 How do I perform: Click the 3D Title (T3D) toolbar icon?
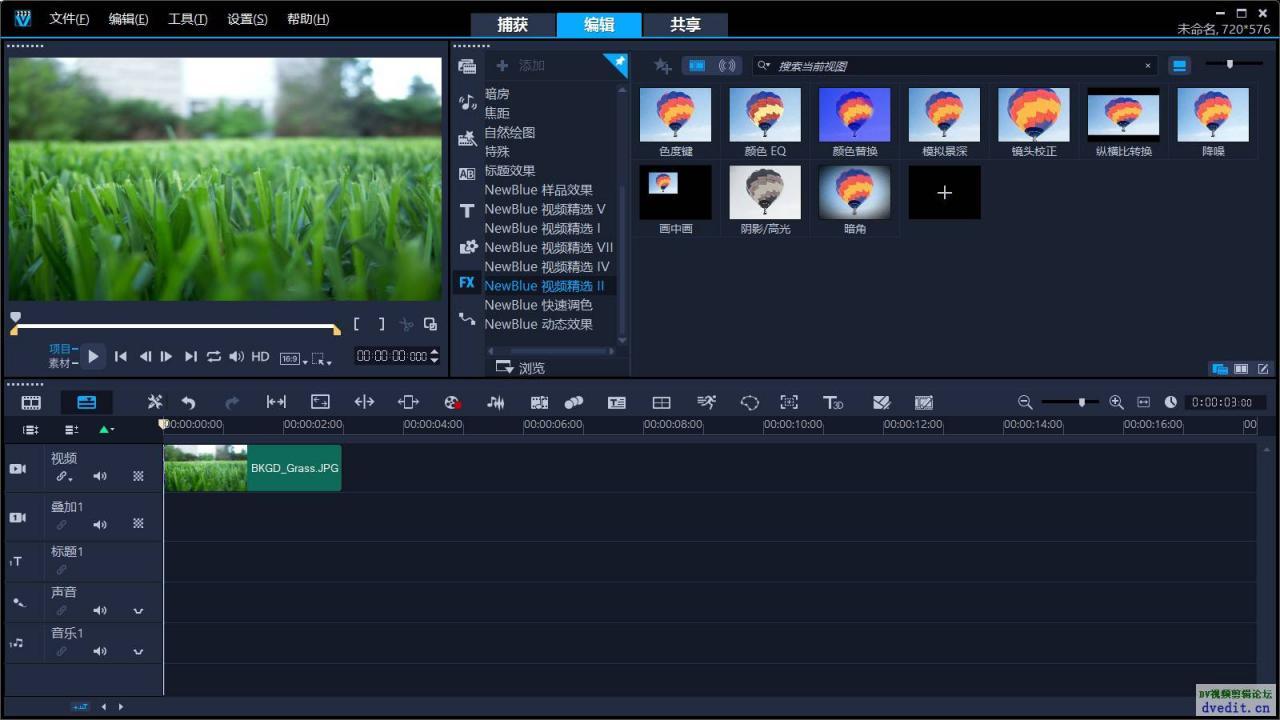[x=833, y=401]
